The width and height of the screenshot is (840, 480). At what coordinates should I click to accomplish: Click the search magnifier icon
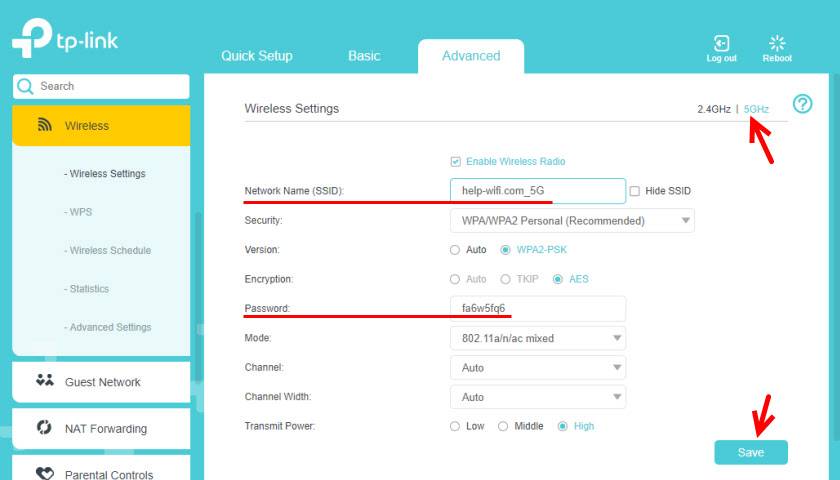click(x=26, y=87)
